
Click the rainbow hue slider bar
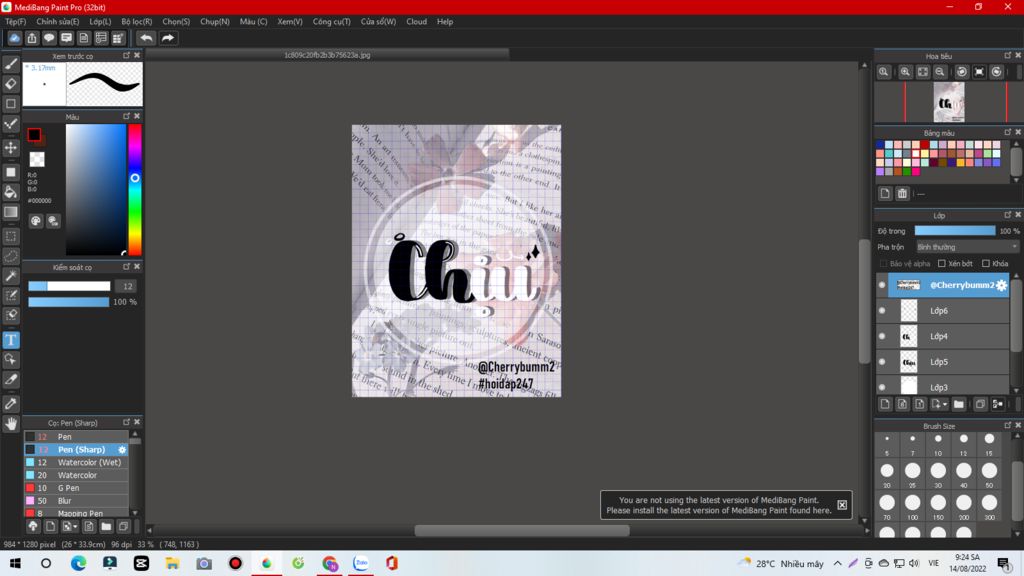(x=135, y=189)
